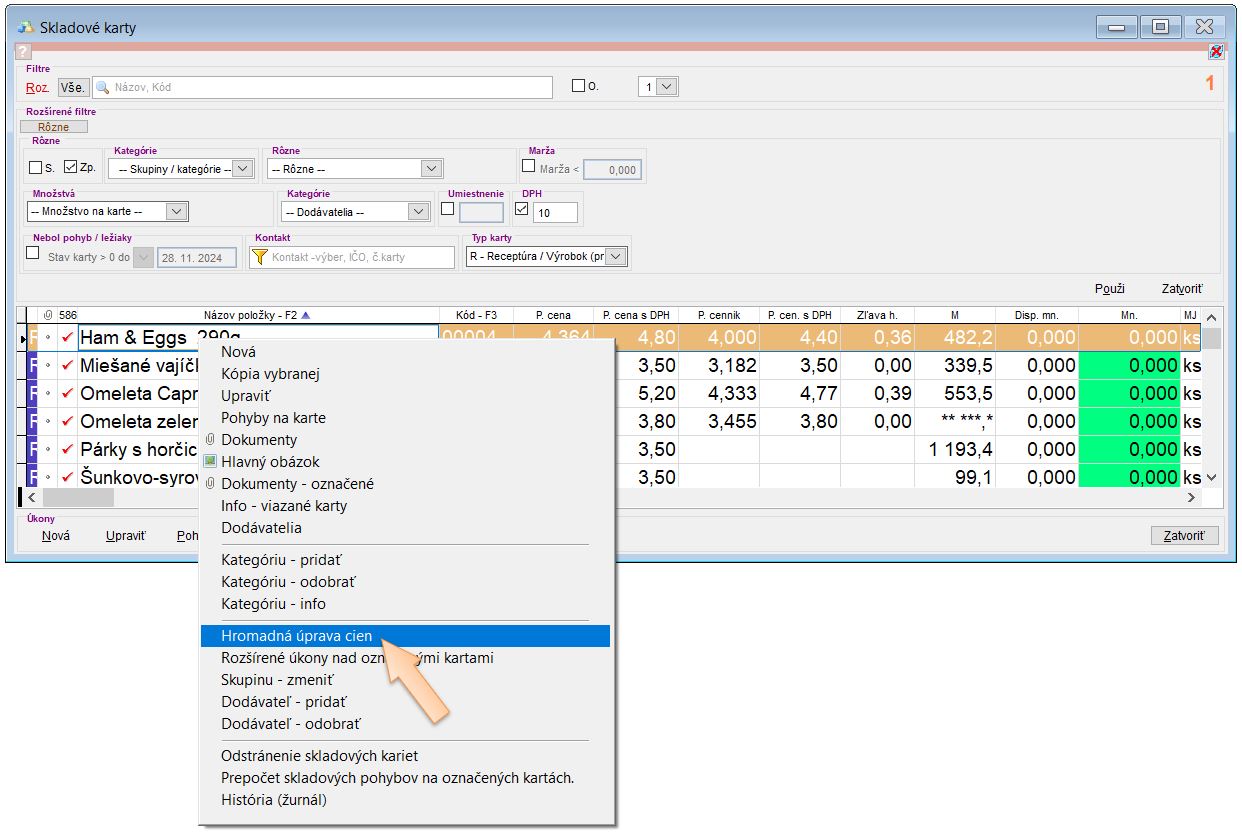The width and height of the screenshot is (1242, 834).
Task: Click the red X icon below title bar
Action: pyautogui.click(x=1215, y=52)
